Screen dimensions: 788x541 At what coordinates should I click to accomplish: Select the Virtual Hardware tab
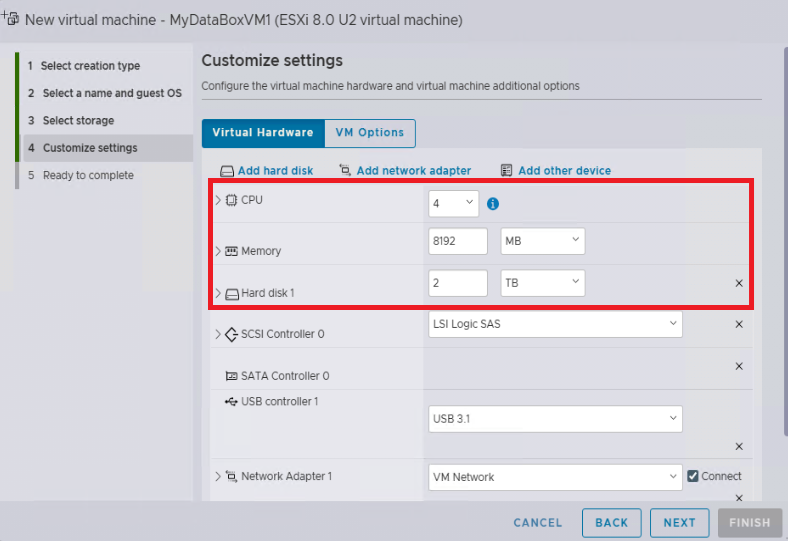pos(263,133)
